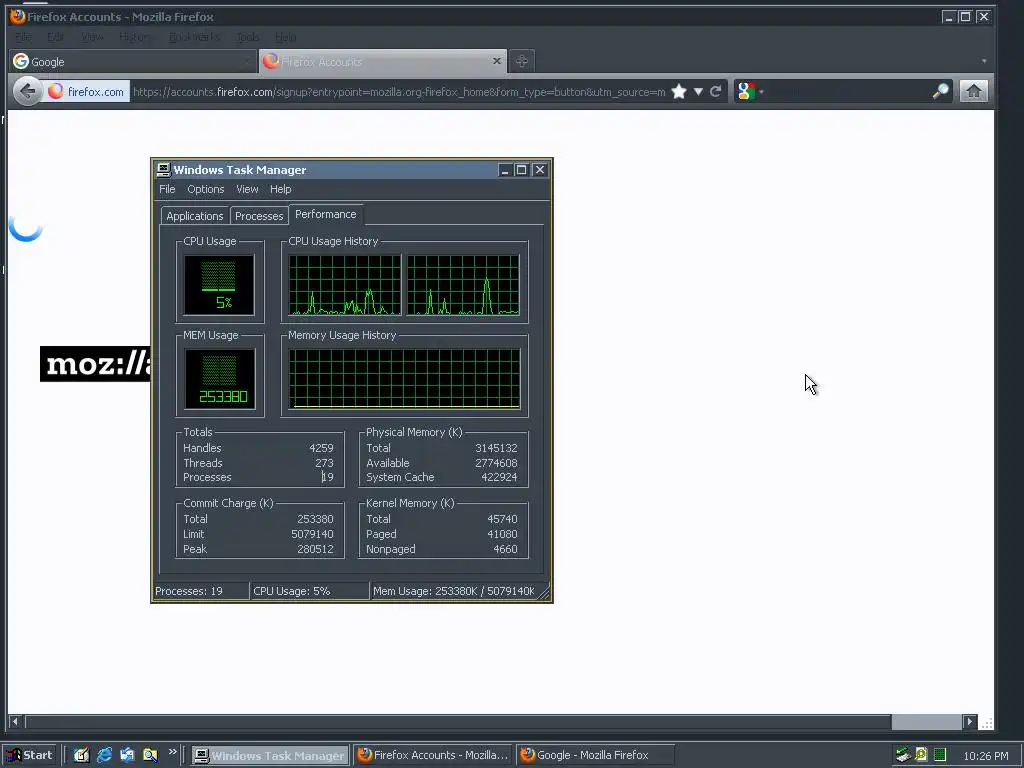Switch to the Google browser tab
Image resolution: width=1024 pixels, height=768 pixels.
(x=133, y=61)
